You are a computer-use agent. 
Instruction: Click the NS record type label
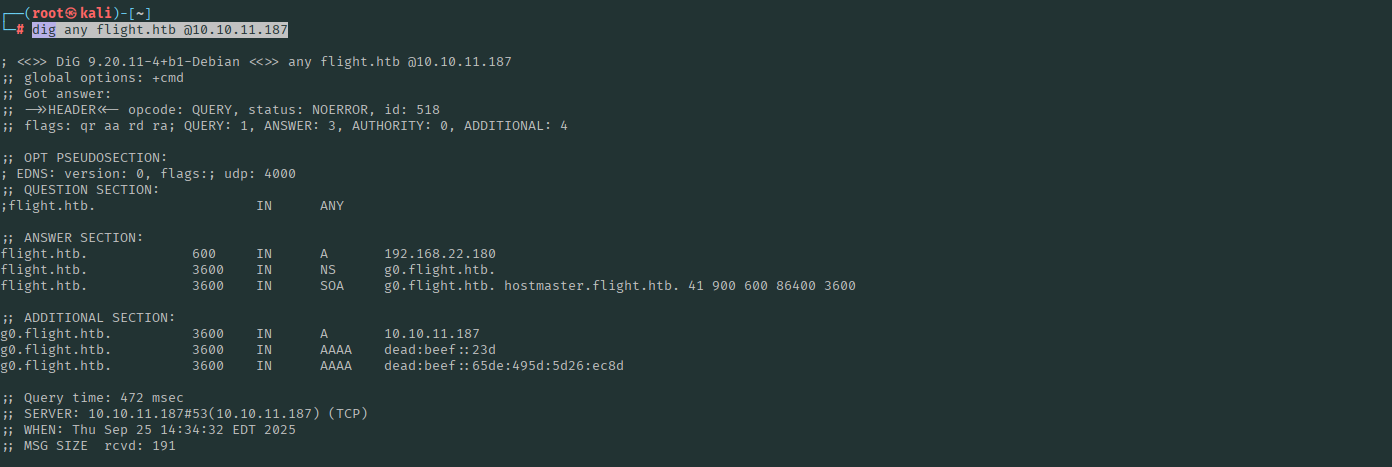pyautogui.click(x=328, y=270)
